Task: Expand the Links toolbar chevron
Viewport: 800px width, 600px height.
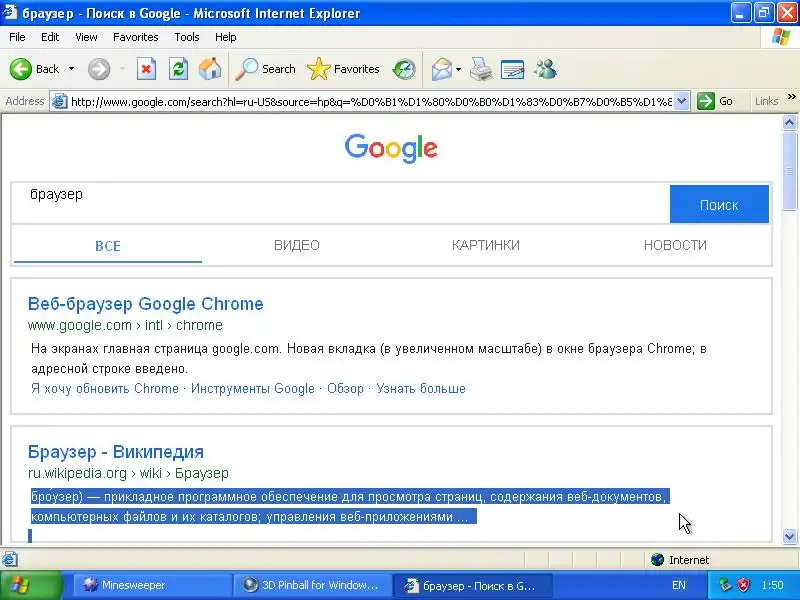Action: click(x=791, y=97)
